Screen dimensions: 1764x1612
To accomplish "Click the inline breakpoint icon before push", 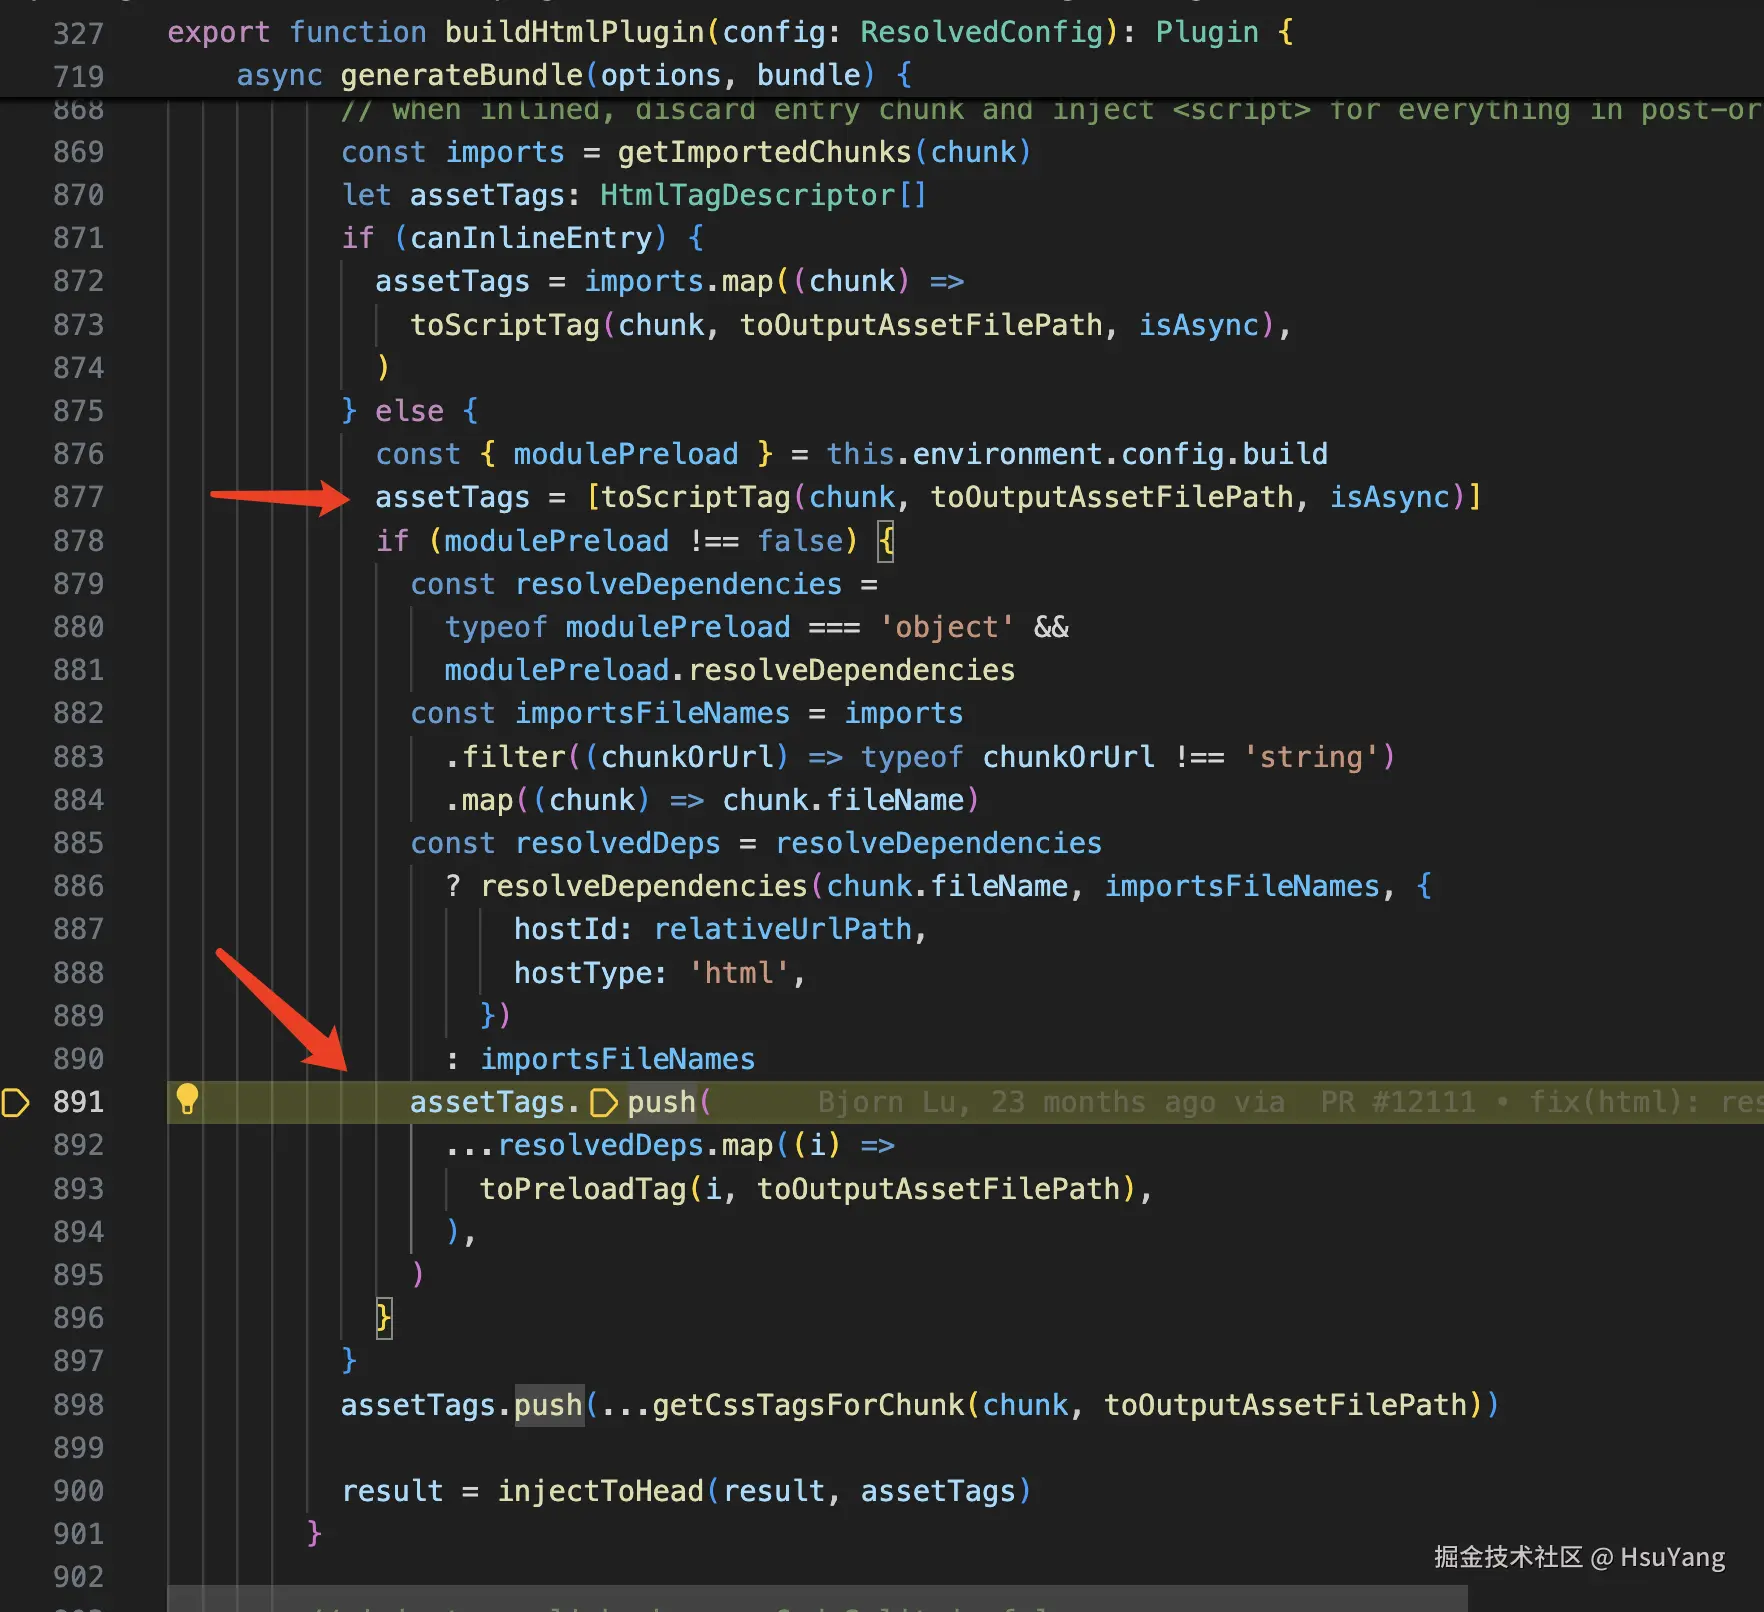I will [x=603, y=1102].
